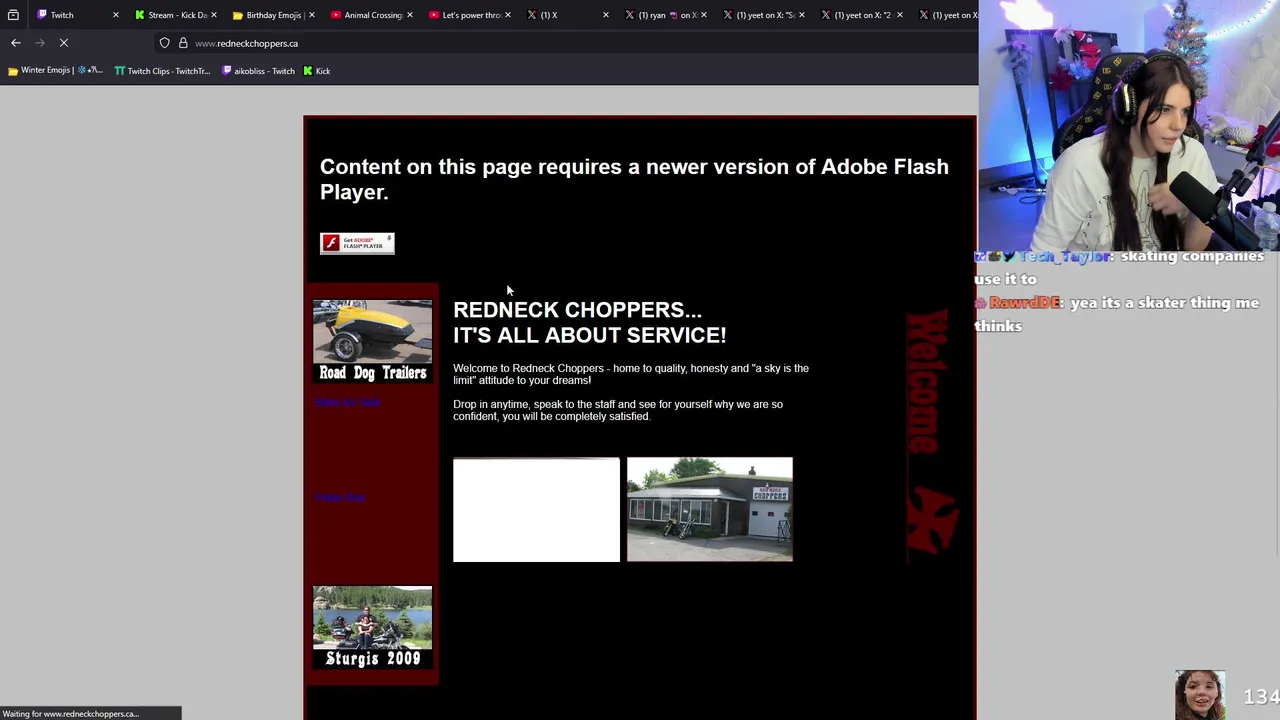The width and height of the screenshot is (1280, 720).
Task: Close the first 'yeet on X' tab
Action: [802, 15]
